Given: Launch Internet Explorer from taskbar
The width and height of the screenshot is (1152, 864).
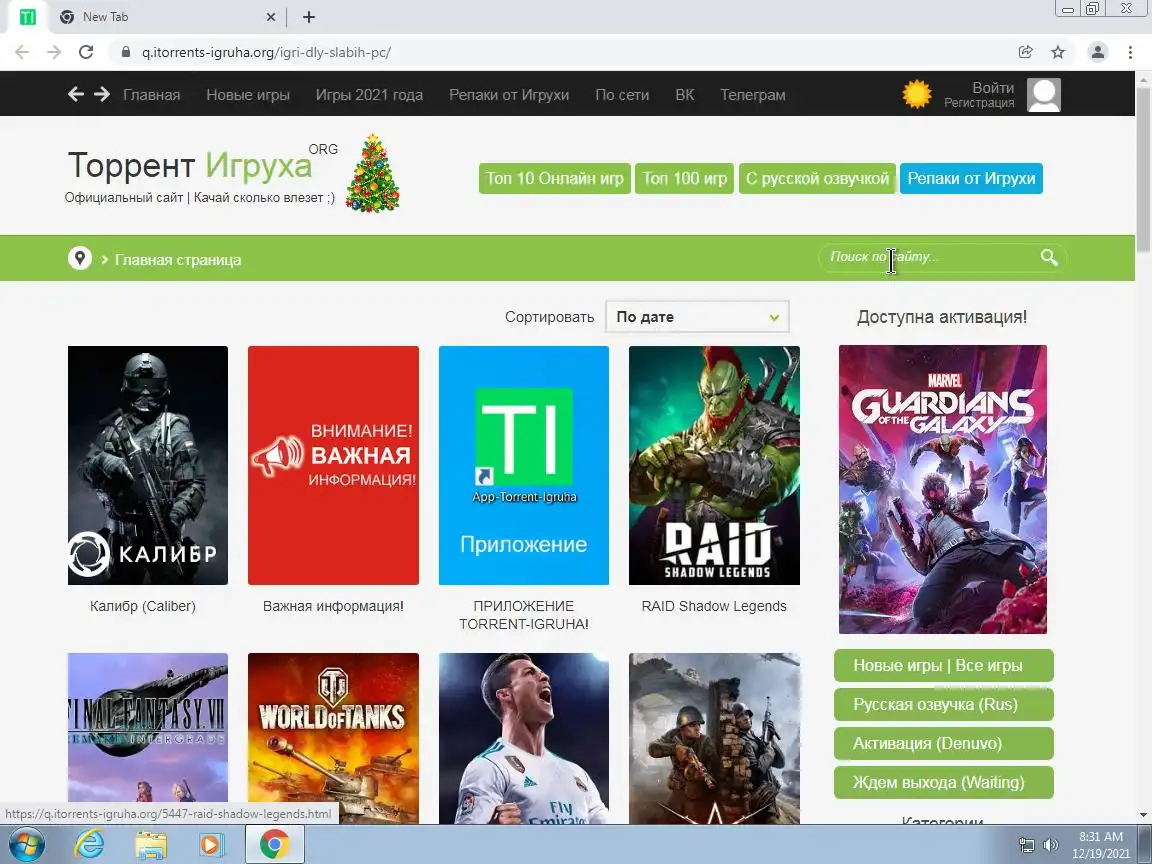Looking at the screenshot, I should [x=89, y=845].
